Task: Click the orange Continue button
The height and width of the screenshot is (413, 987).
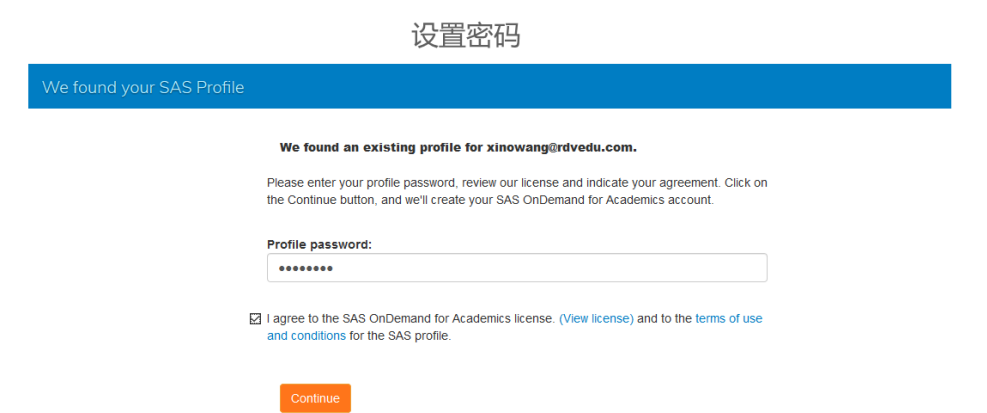Action: (315, 398)
